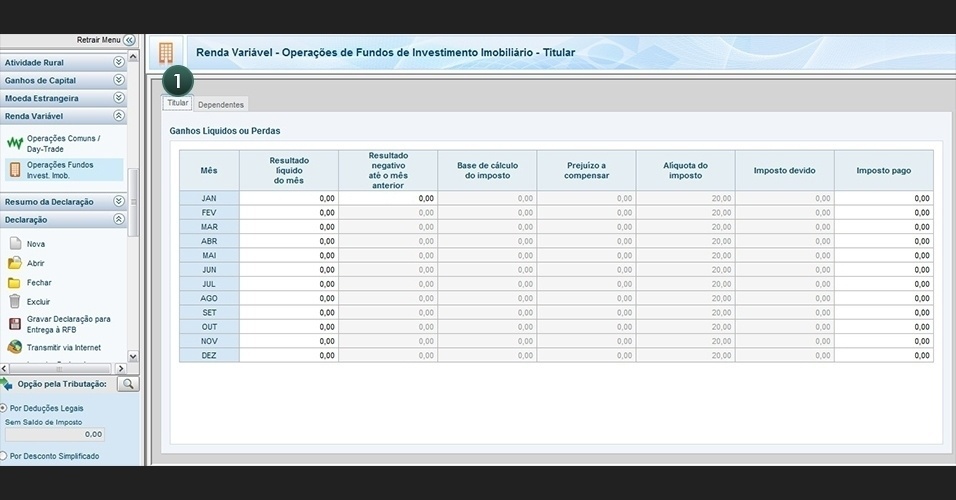Click Transmitir via Internet link

[x=63, y=348]
